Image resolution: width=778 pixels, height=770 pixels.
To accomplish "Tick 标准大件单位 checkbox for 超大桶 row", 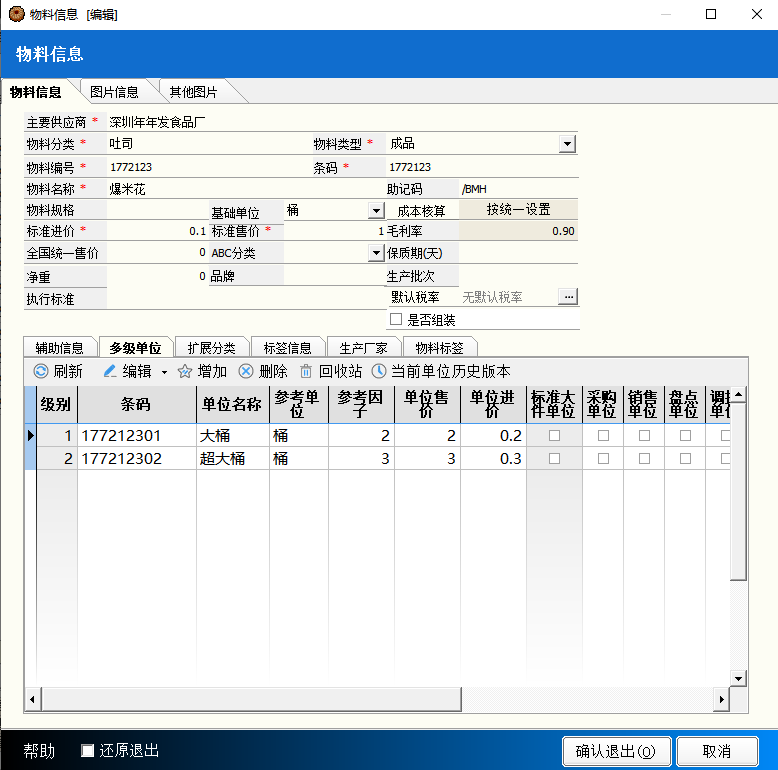I will [x=554, y=458].
